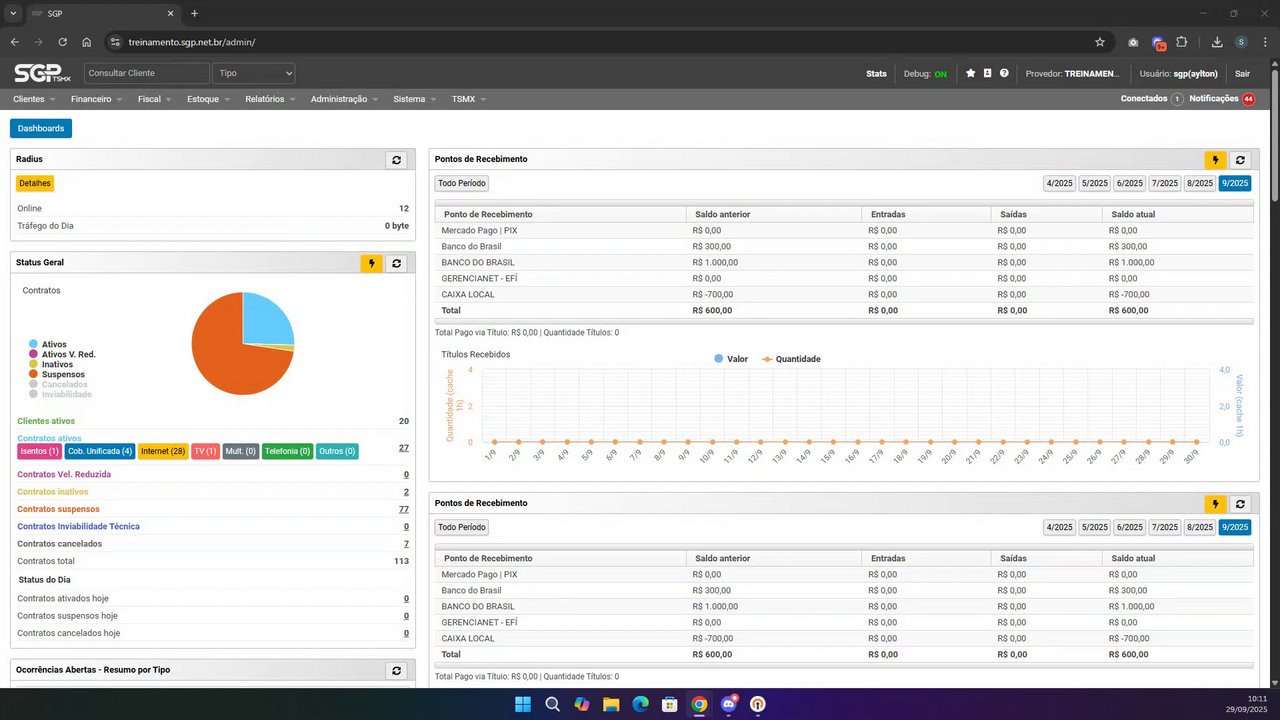This screenshot has height=720, width=1280.
Task: Open the help question mark icon
Action: pos(1004,73)
